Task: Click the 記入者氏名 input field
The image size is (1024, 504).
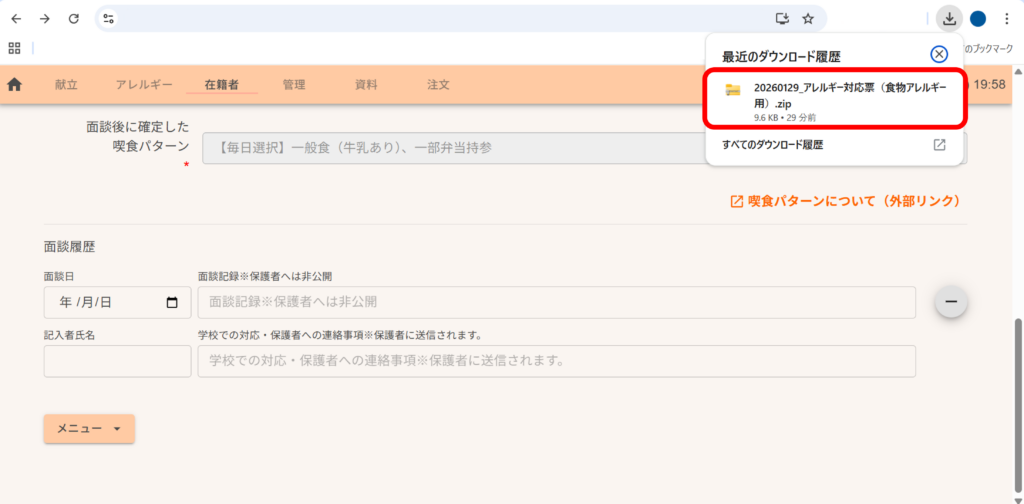Action: pyautogui.click(x=117, y=361)
